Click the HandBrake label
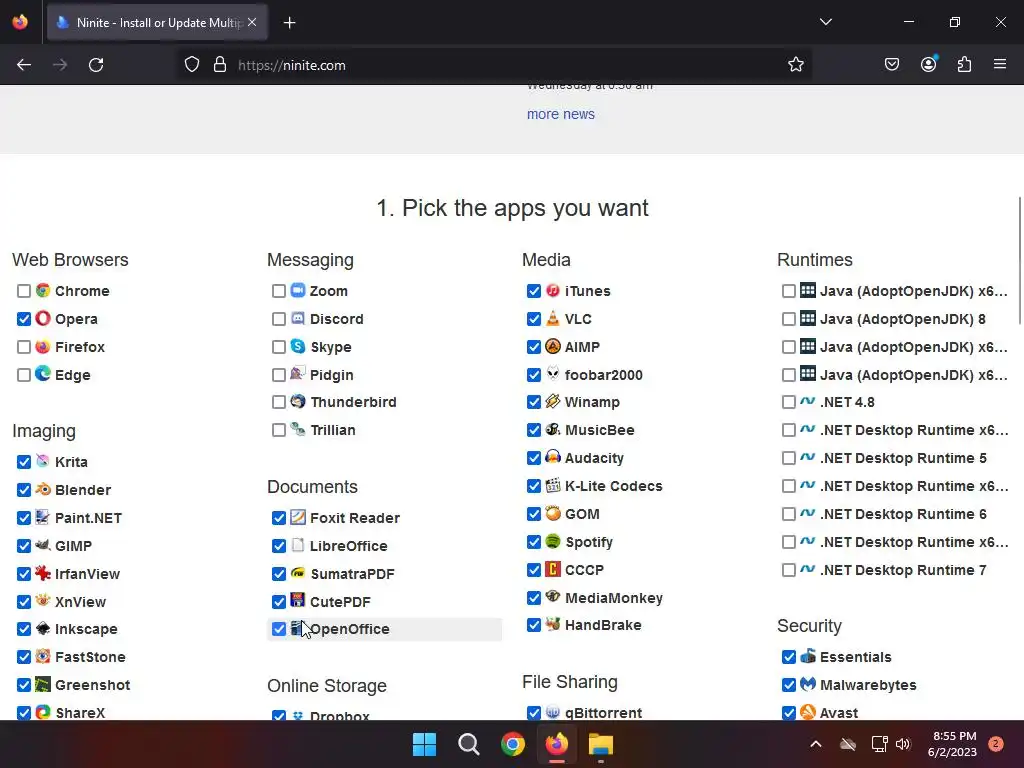 (x=603, y=625)
